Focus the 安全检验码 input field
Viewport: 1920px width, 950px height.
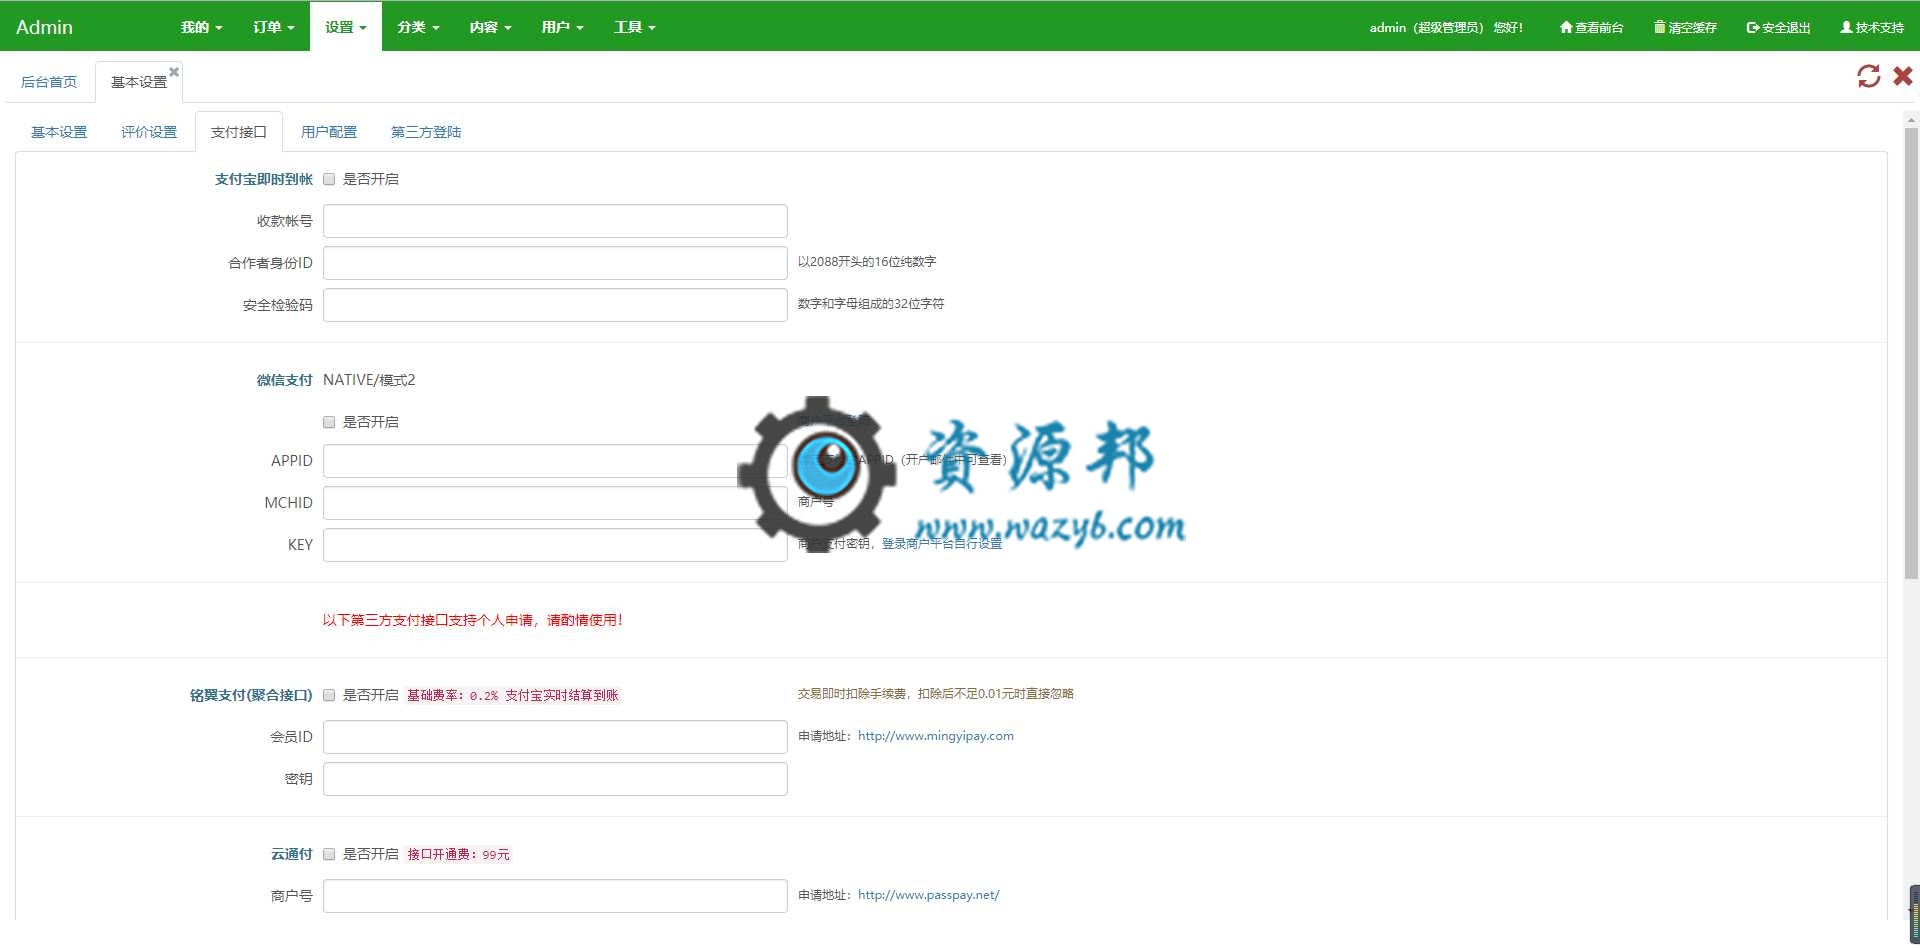pyautogui.click(x=555, y=305)
